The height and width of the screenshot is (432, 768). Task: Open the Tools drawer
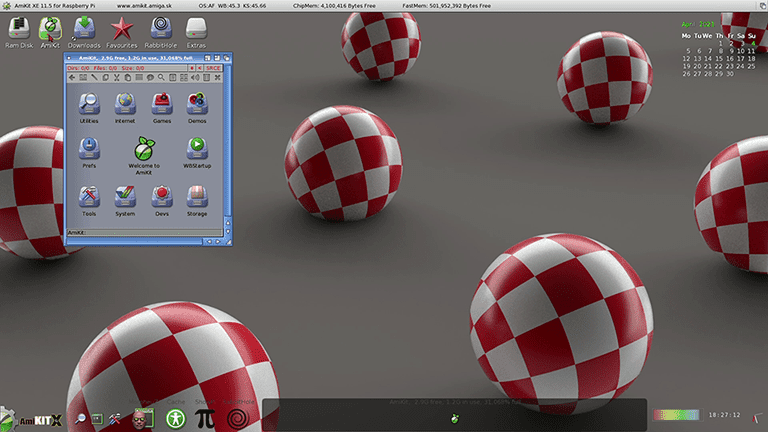point(89,201)
